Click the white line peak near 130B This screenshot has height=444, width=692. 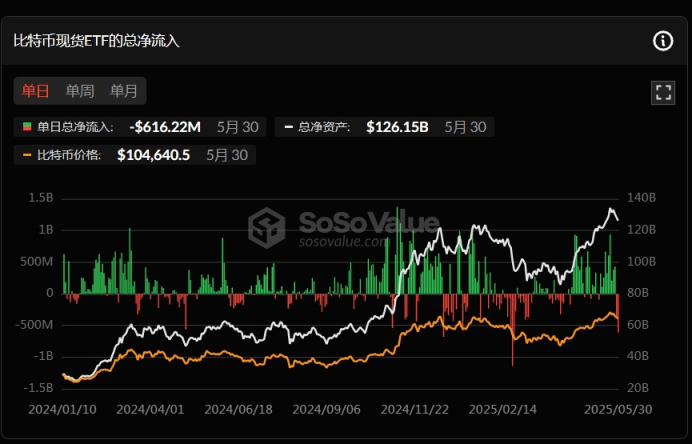[611, 209]
